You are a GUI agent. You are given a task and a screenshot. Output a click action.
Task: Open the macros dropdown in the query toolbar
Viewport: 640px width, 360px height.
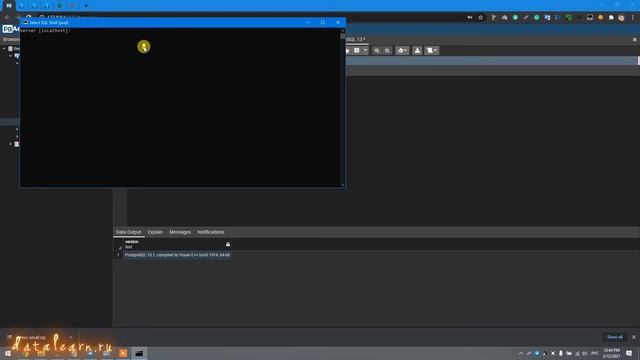[431, 51]
